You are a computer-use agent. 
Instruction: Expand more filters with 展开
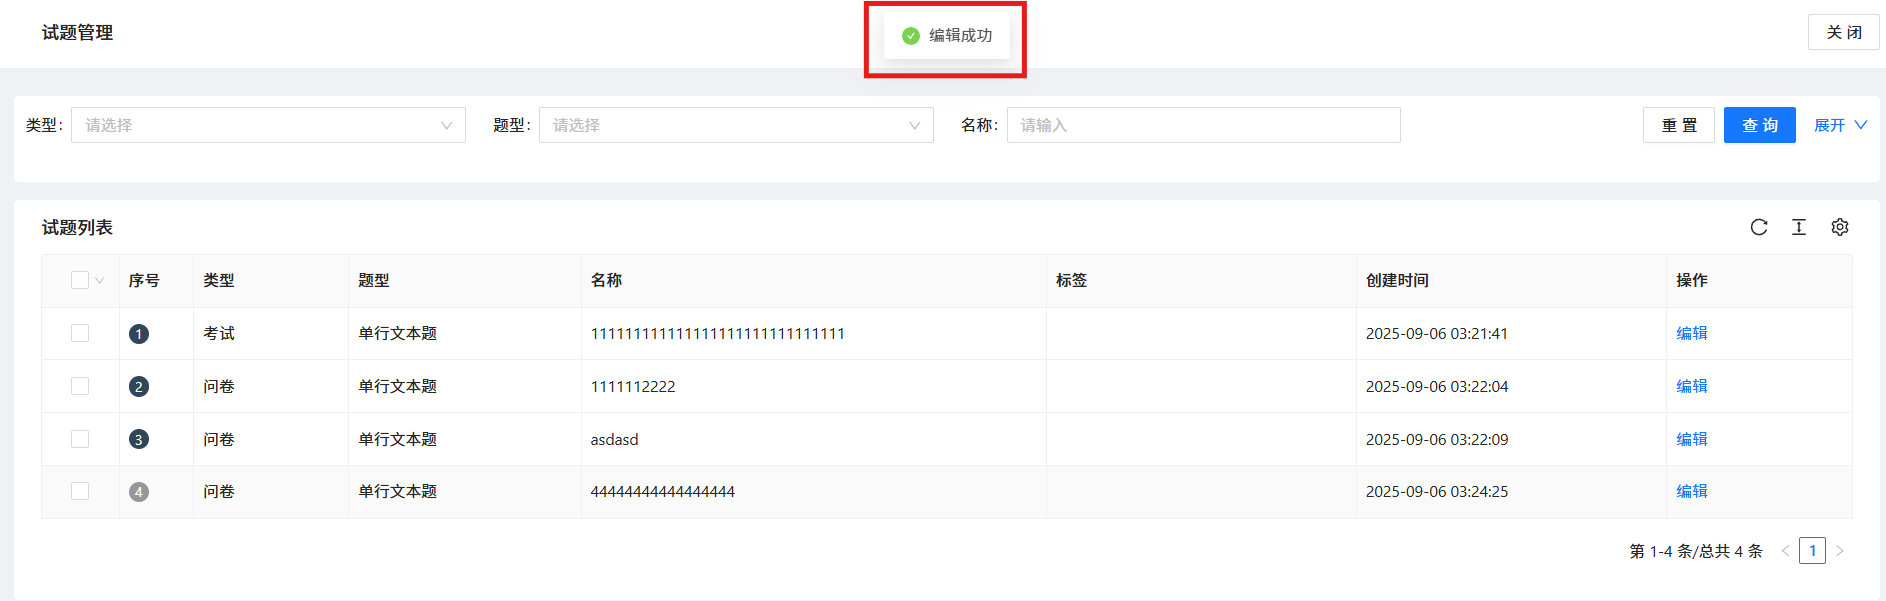click(1840, 125)
